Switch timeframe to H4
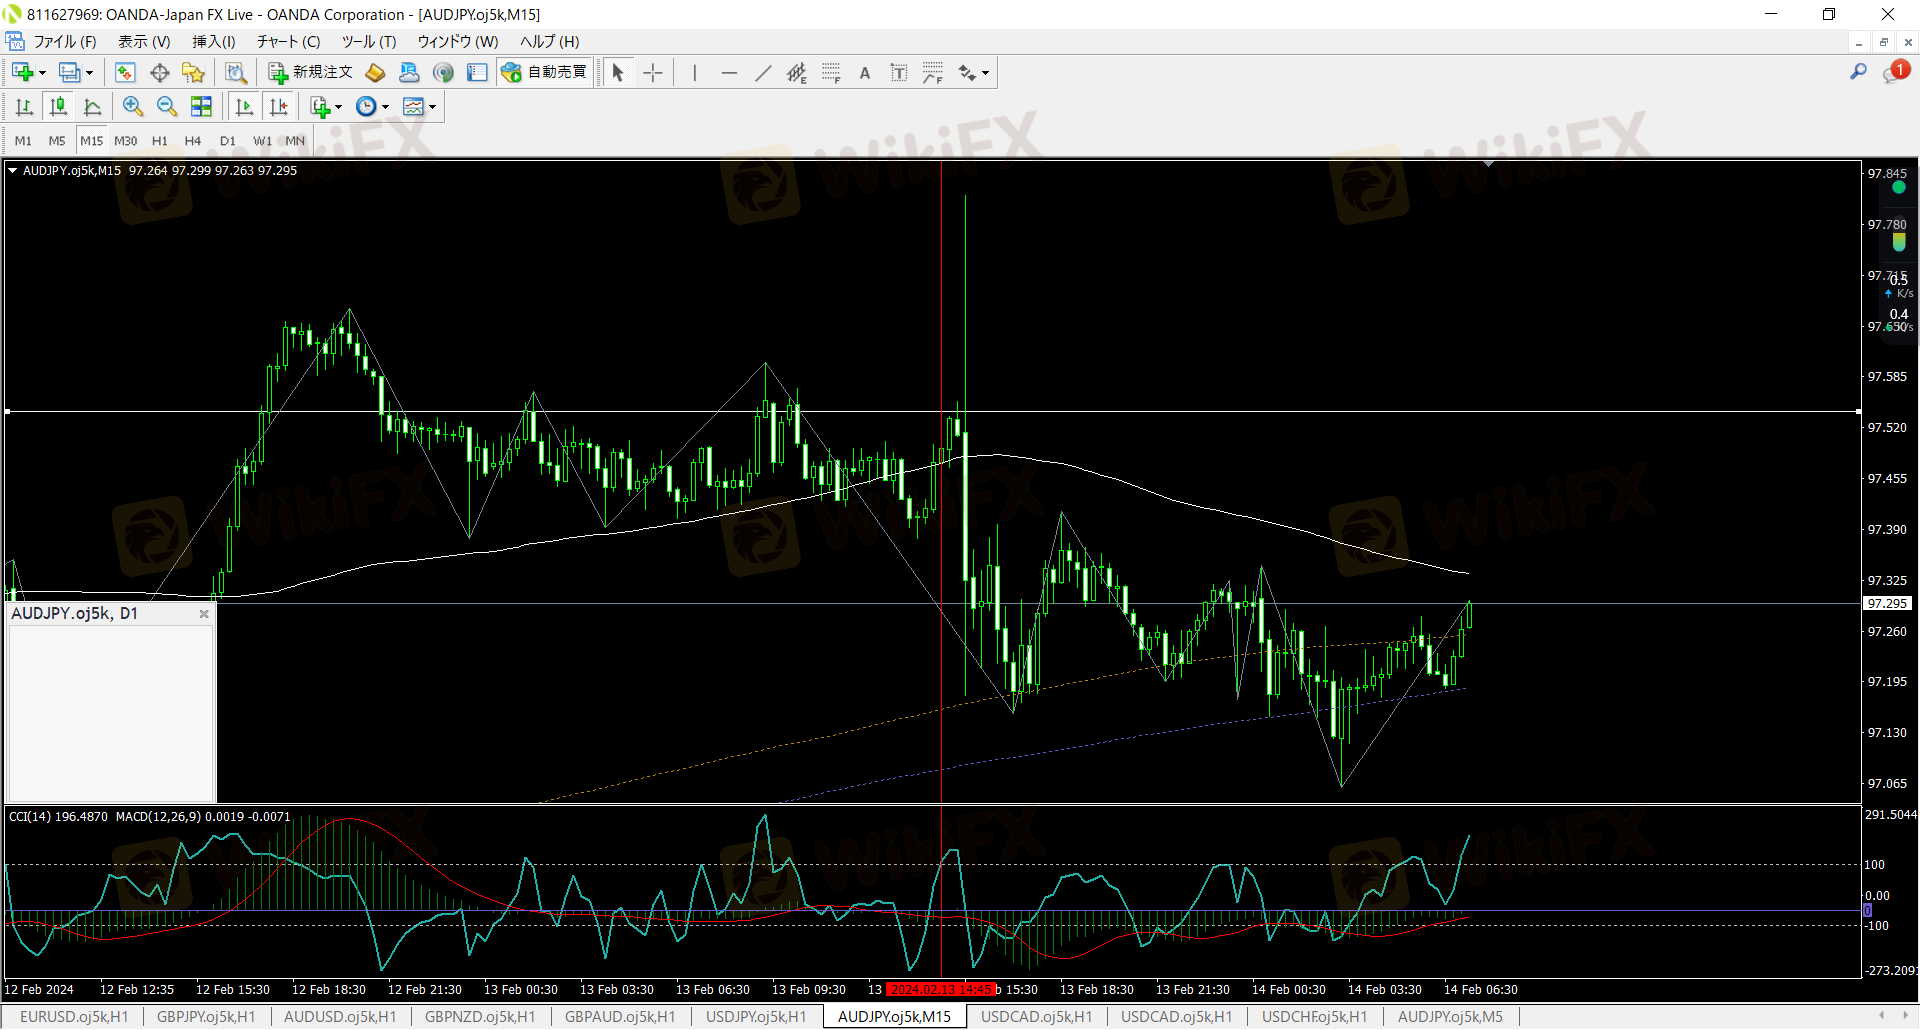The height and width of the screenshot is (1030, 1920). pos(193,141)
